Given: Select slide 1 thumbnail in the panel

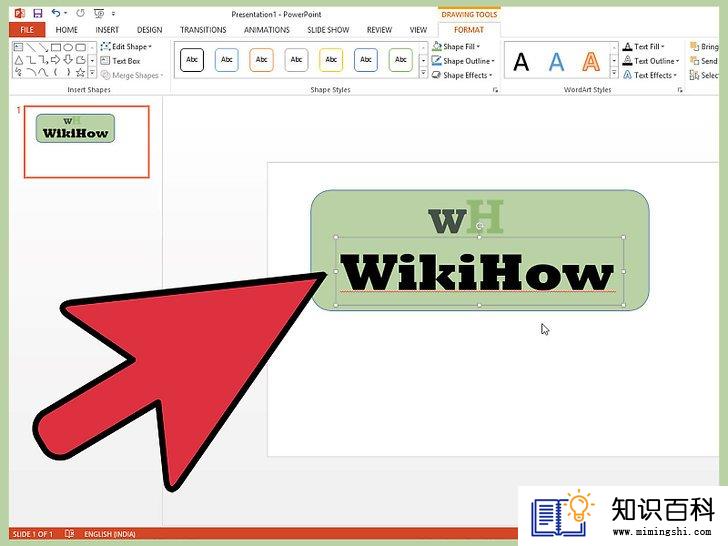Looking at the screenshot, I should [87, 142].
